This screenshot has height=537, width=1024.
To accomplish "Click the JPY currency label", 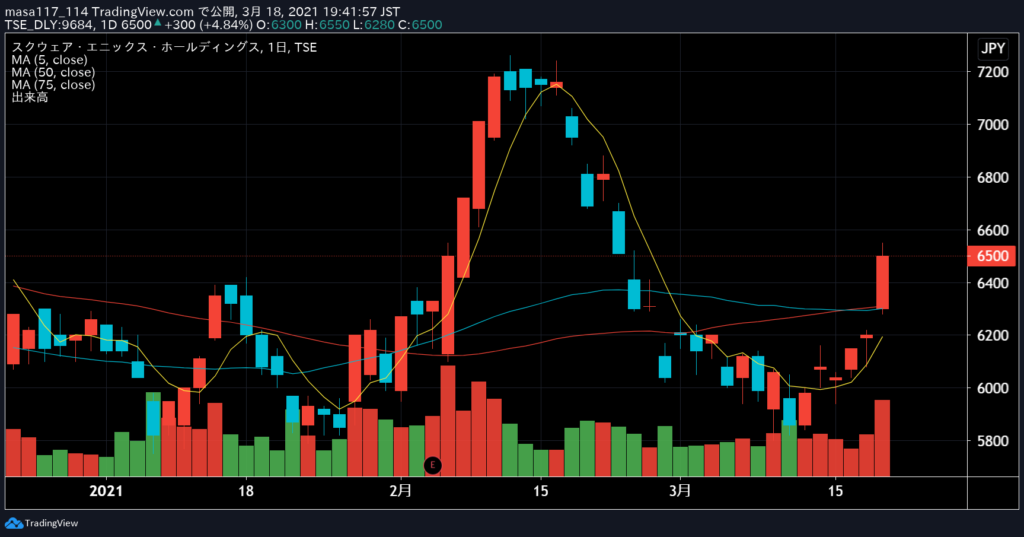I will click(x=993, y=48).
